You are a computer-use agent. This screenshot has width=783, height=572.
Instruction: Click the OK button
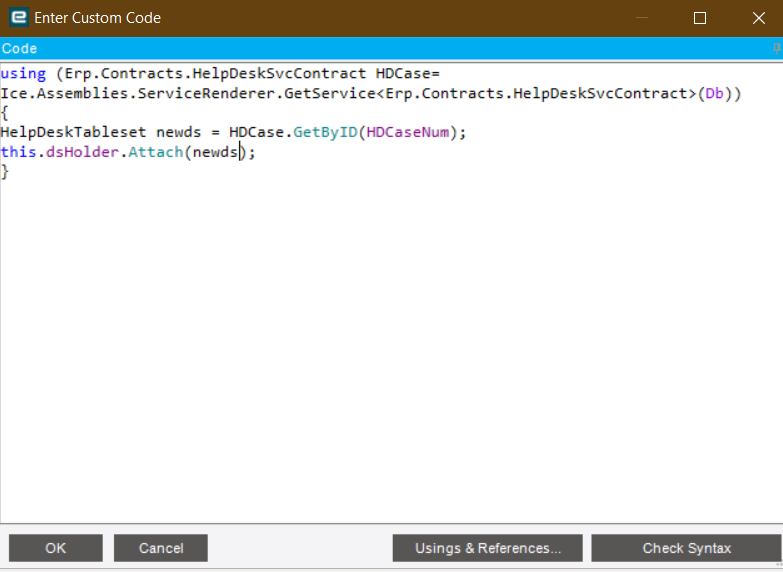(55, 548)
